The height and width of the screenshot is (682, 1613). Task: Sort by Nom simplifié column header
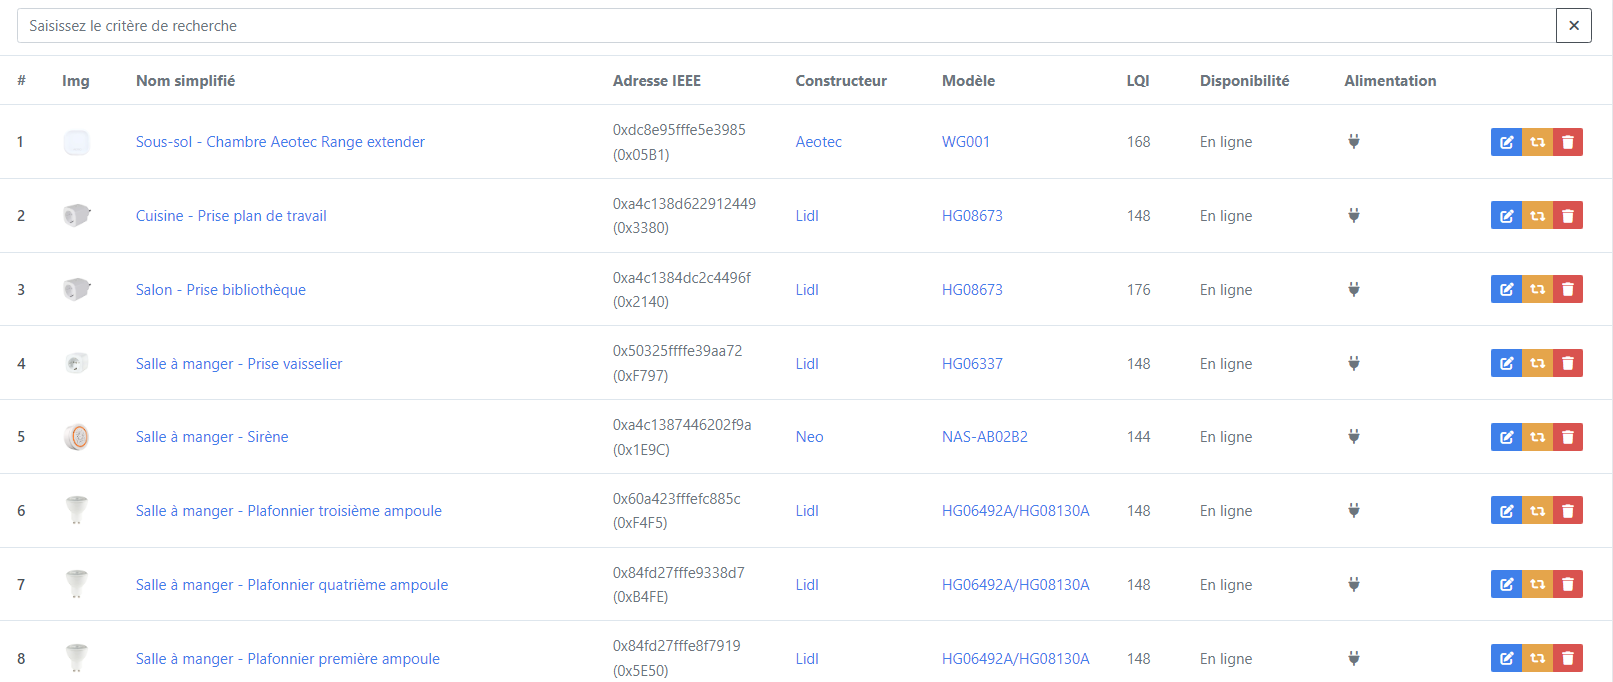(x=185, y=81)
